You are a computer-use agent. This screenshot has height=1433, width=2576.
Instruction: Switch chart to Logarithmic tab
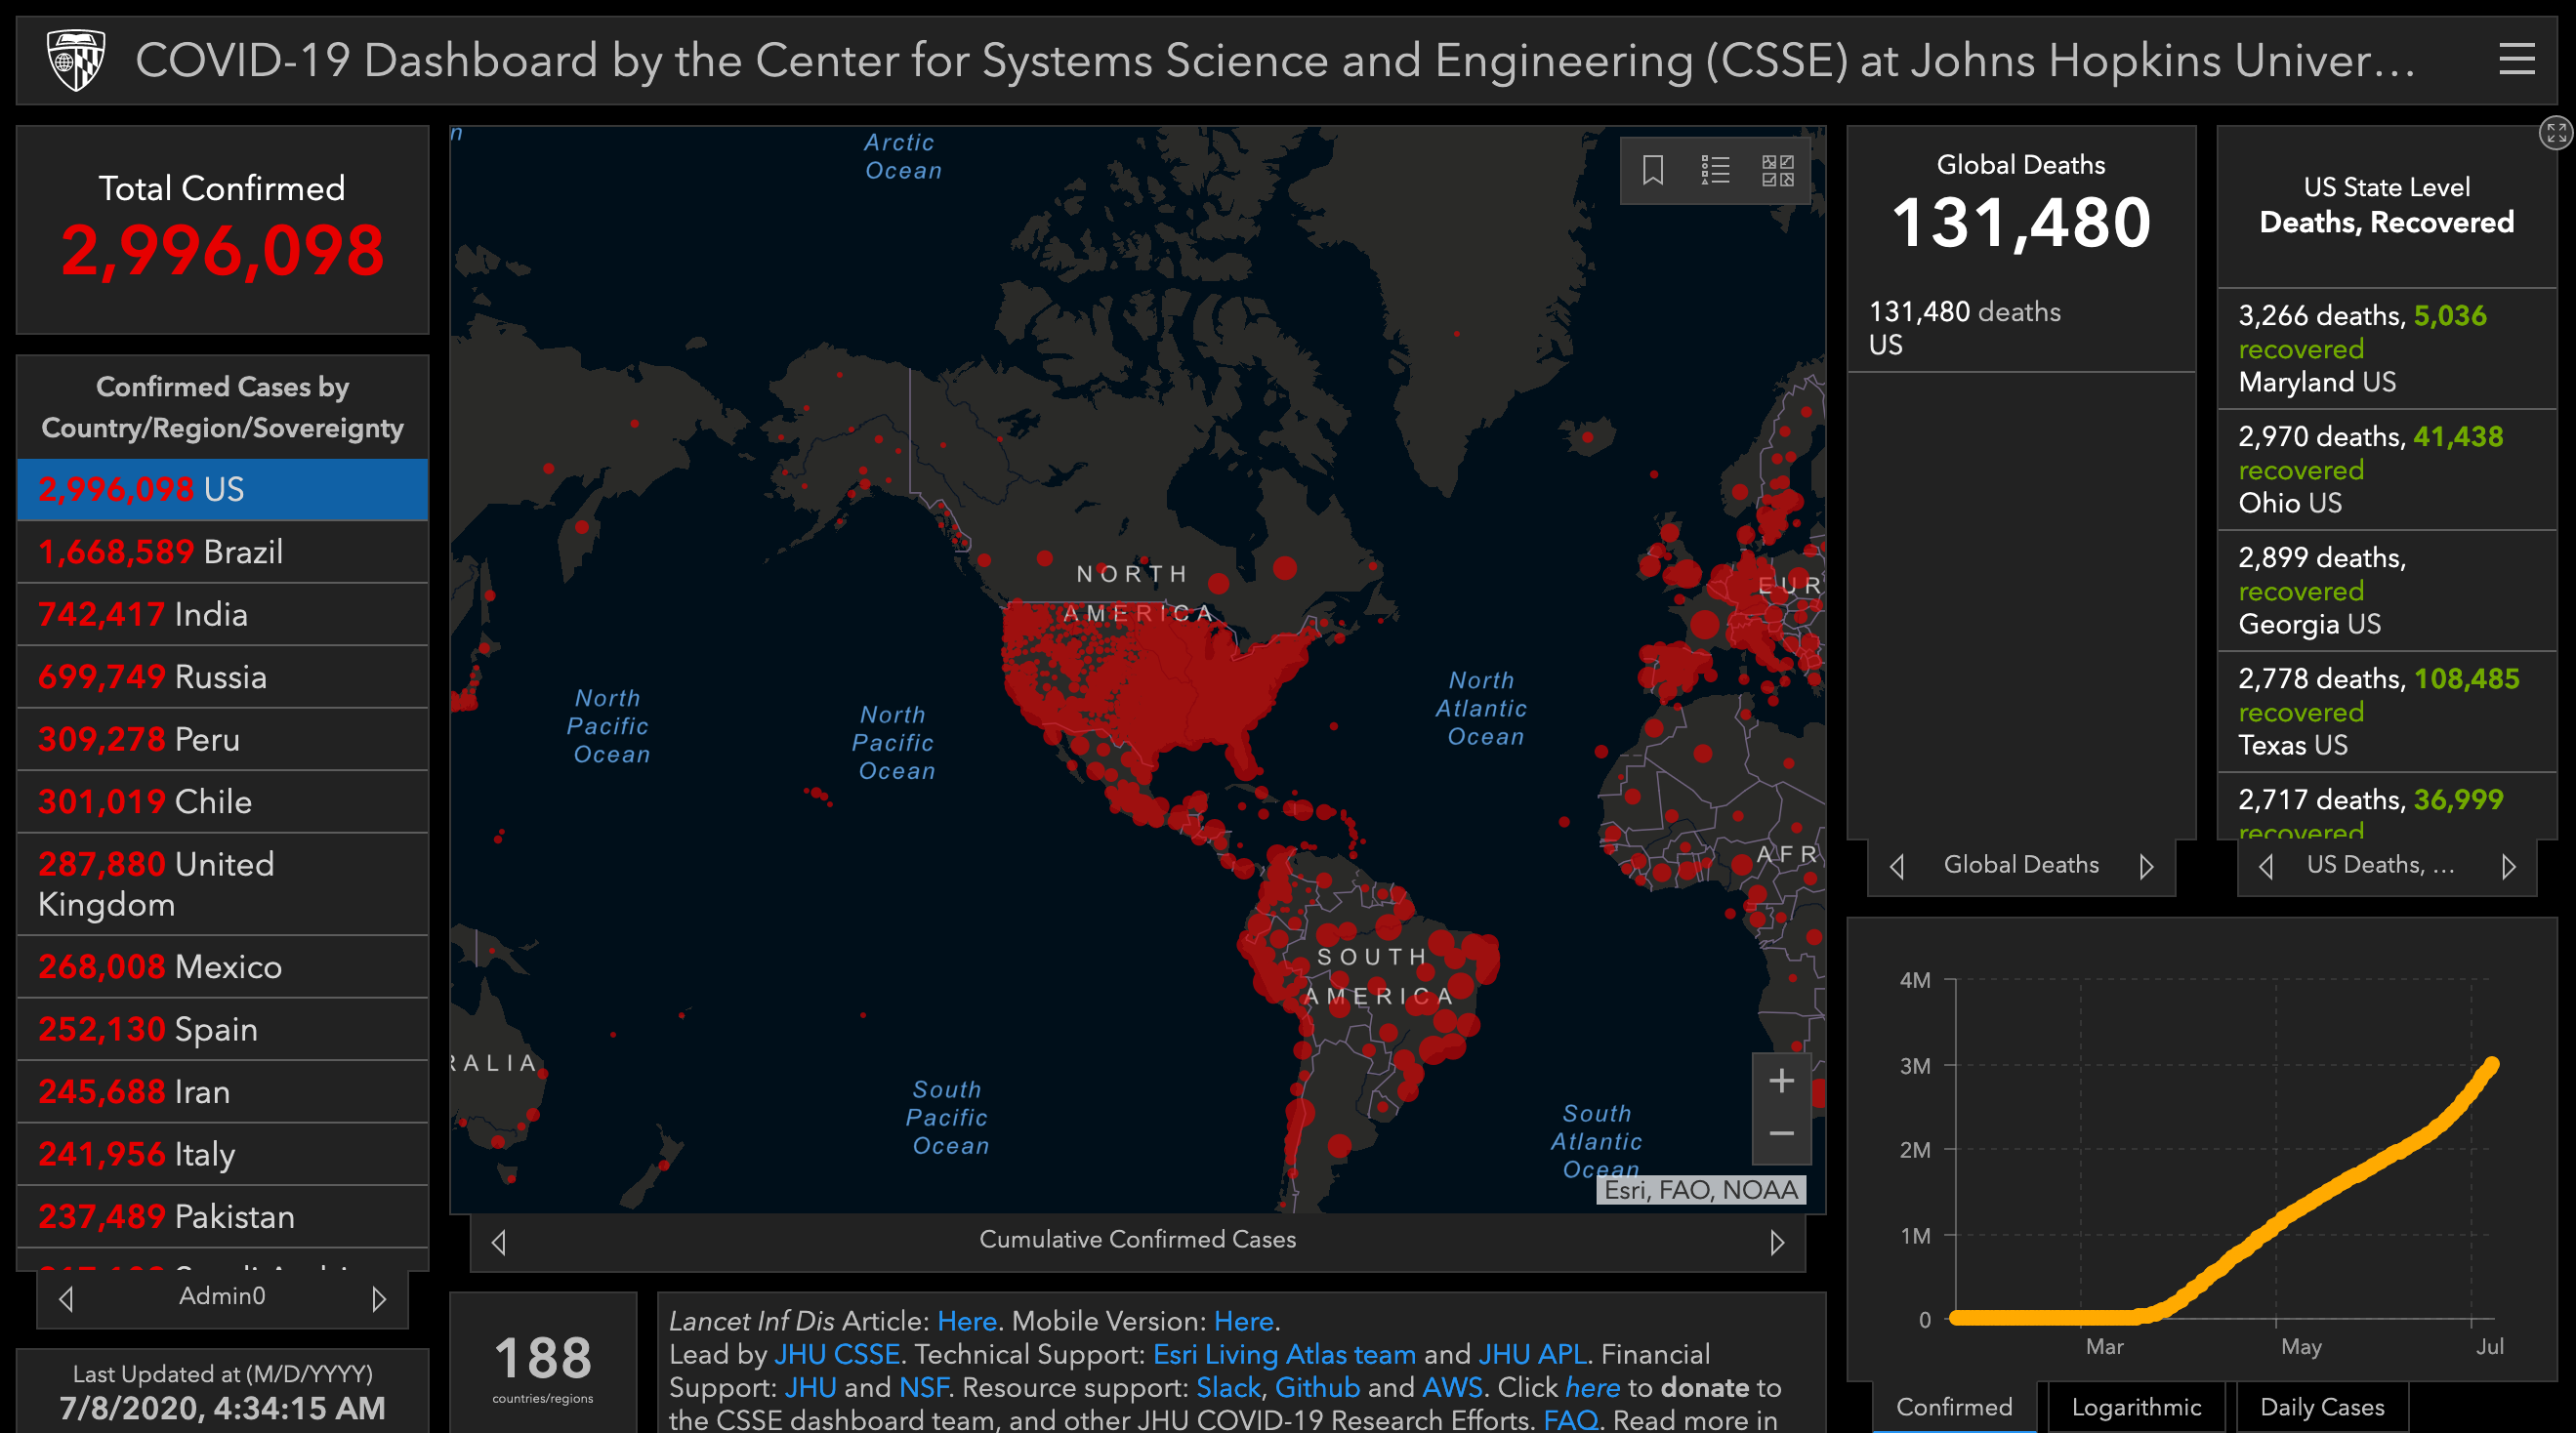tap(2135, 1407)
